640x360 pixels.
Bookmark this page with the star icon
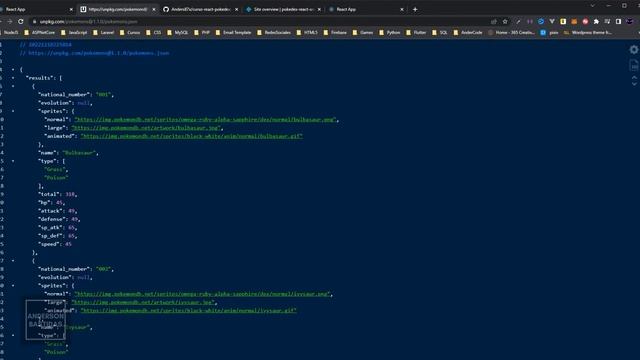(505, 21)
